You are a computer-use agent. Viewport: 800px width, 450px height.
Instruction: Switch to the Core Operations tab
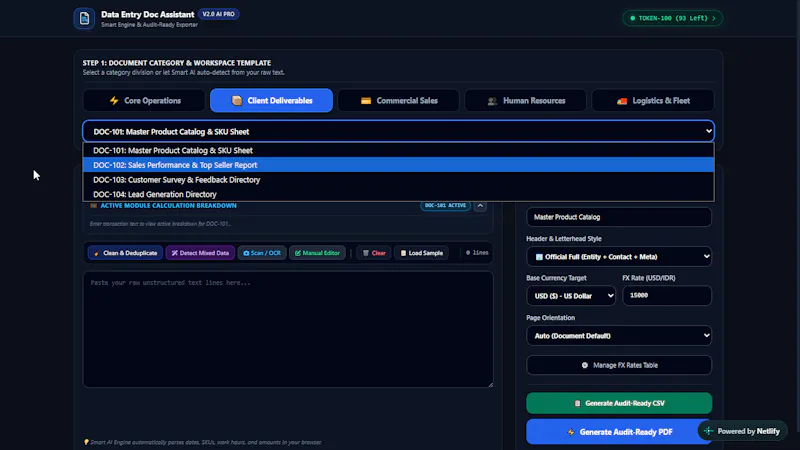[x=144, y=101]
